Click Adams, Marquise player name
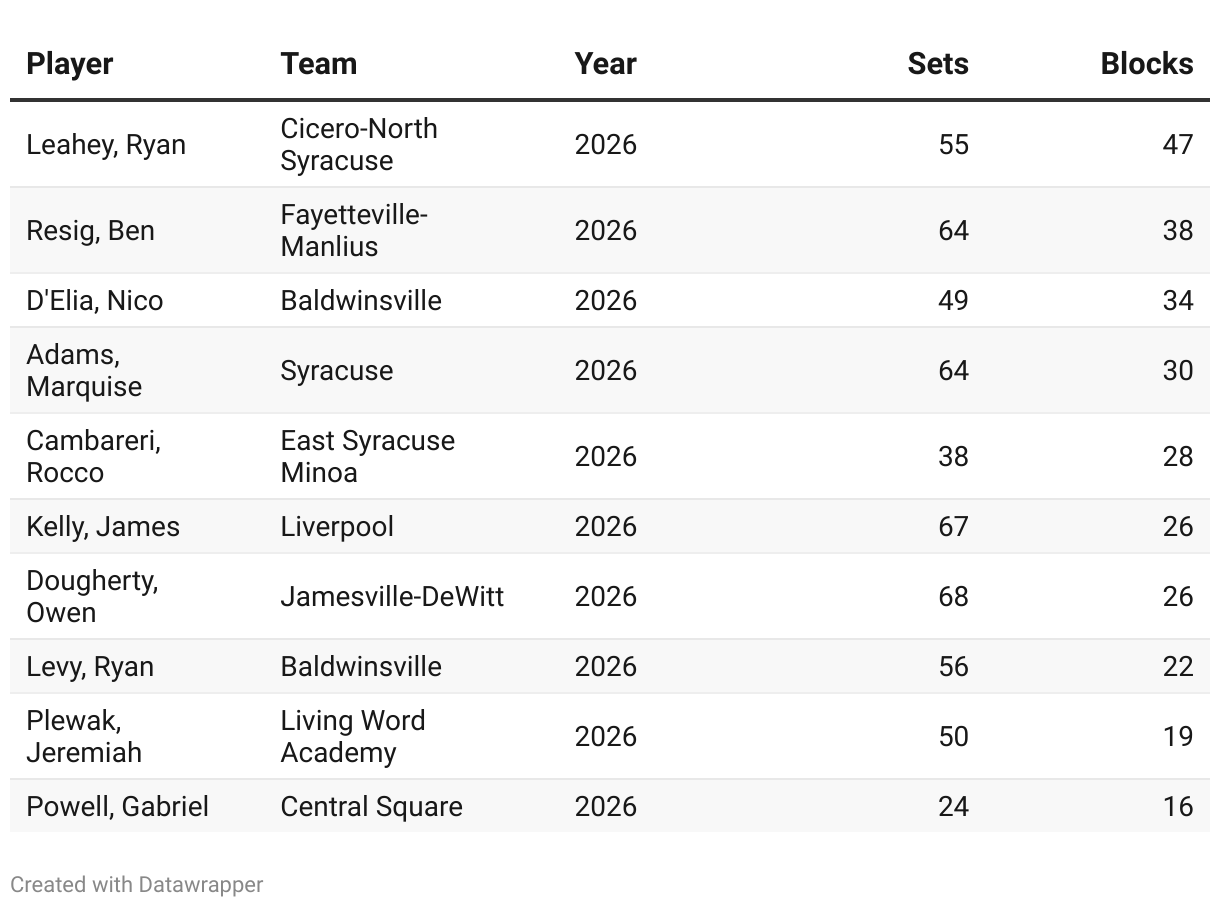The width and height of the screenshot is (1220, 908). click(84, 371)
